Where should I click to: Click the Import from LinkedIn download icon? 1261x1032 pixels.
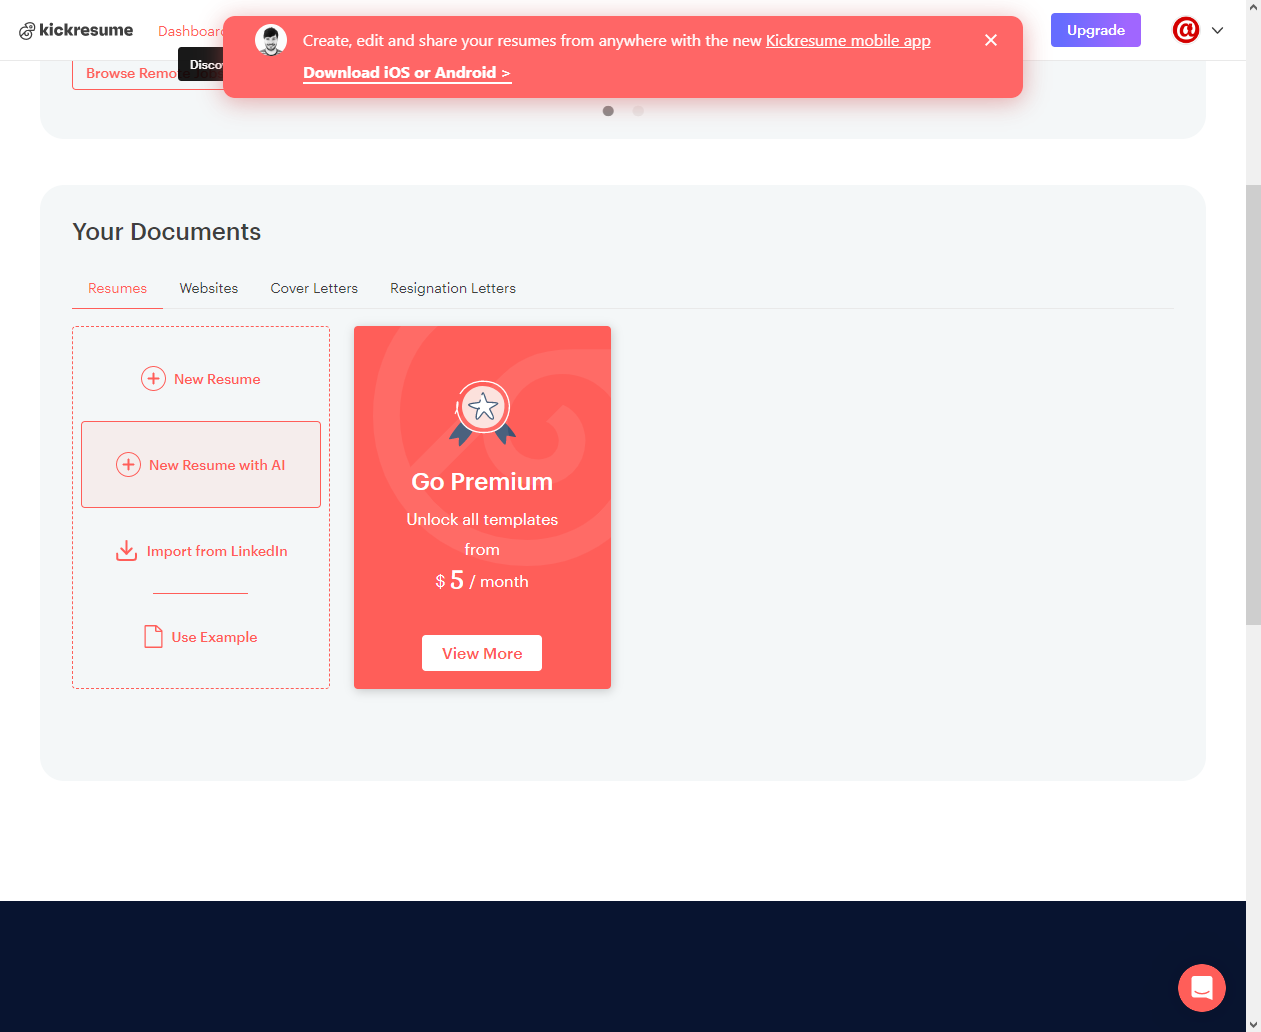point(126,551)
